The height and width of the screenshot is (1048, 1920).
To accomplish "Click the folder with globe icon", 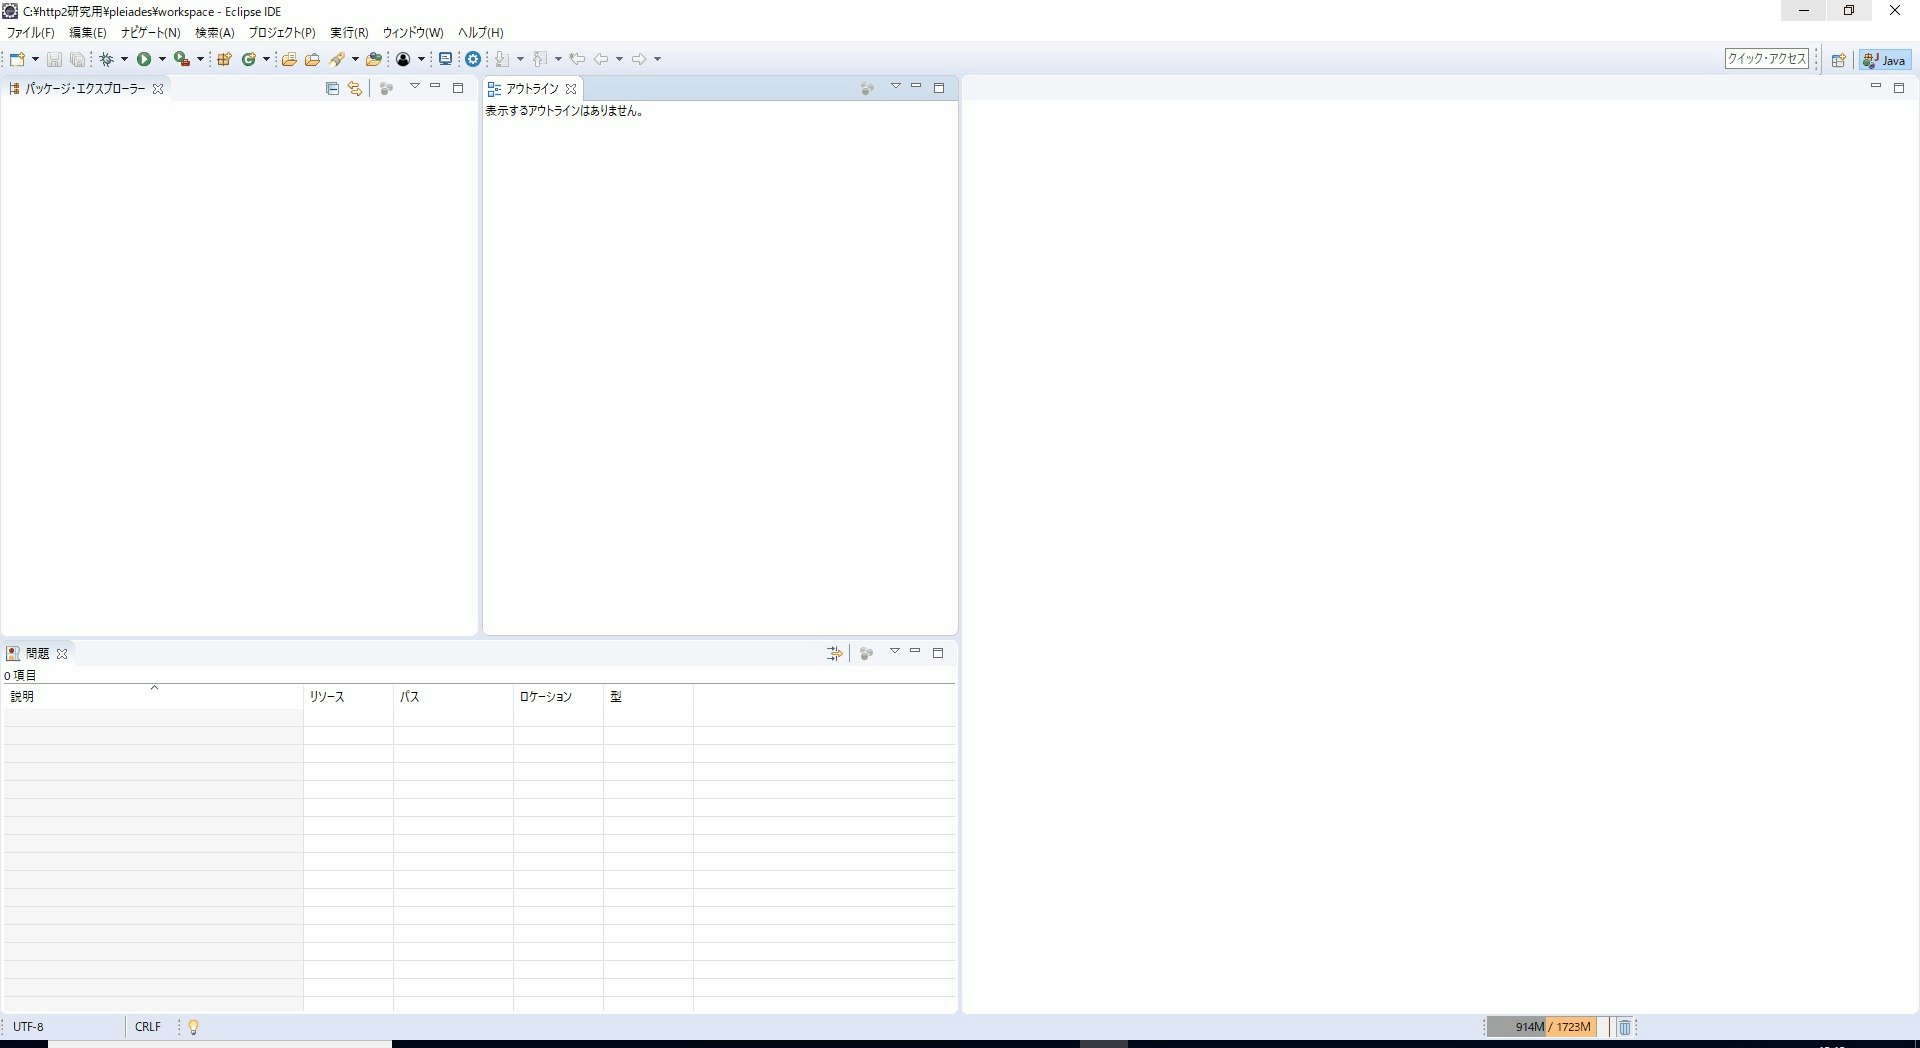I will point(374,59).
